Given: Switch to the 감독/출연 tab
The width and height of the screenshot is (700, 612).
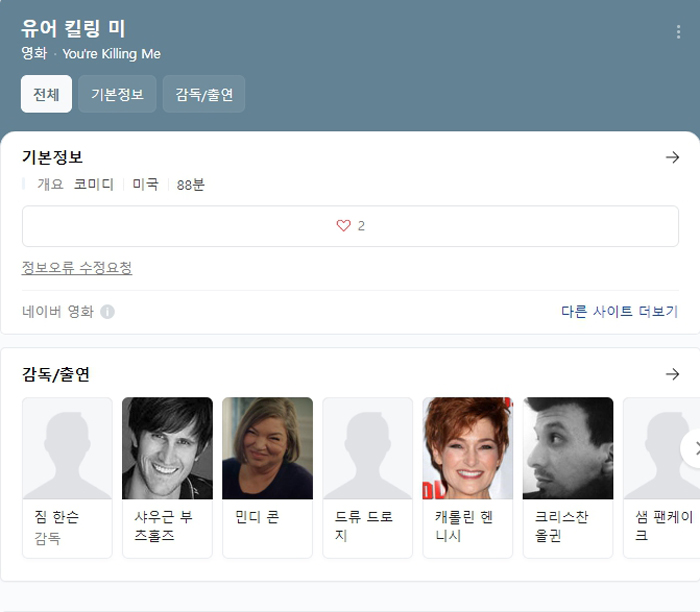Looking at the screenshot, I should pos(204,94).
